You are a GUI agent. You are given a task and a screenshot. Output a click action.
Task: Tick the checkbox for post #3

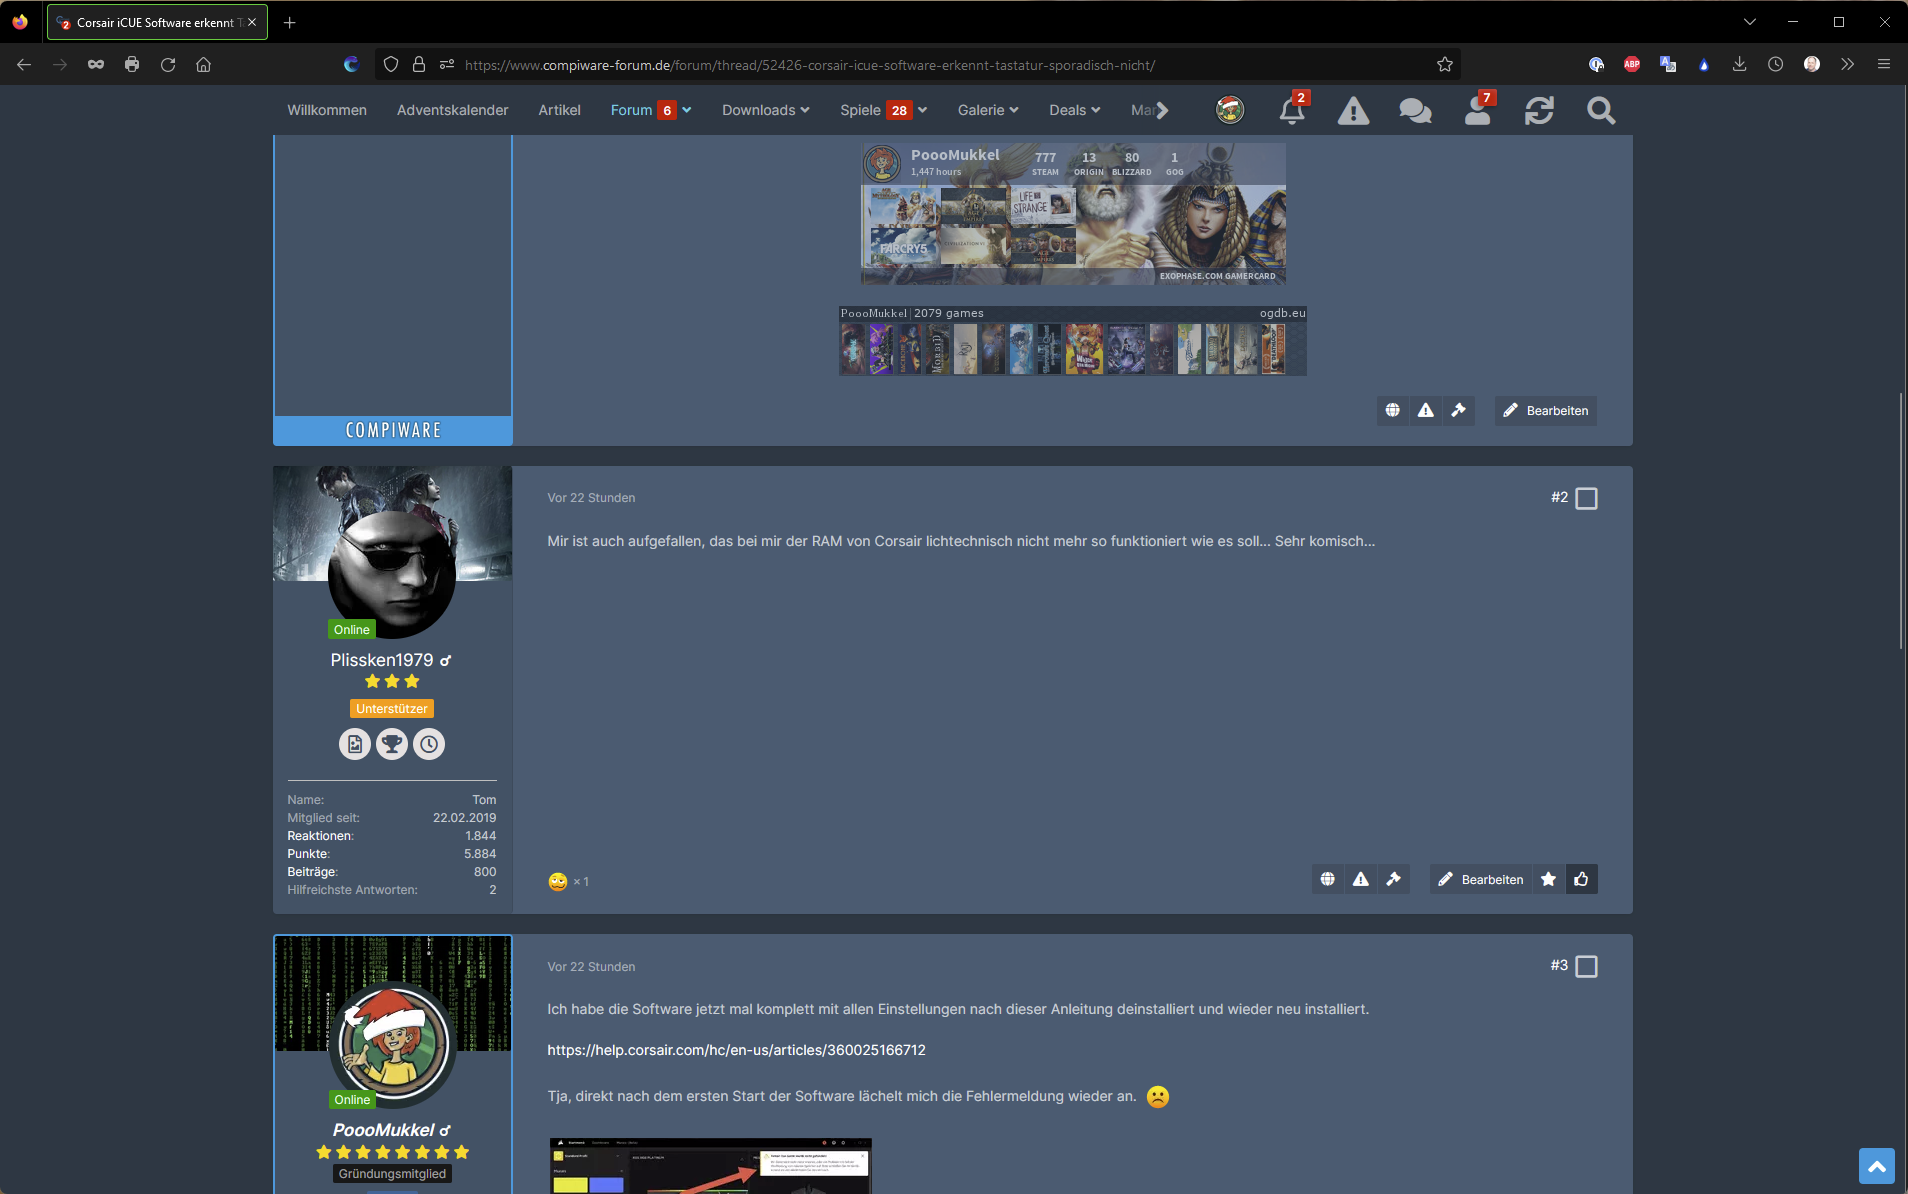pos(1586,967)
